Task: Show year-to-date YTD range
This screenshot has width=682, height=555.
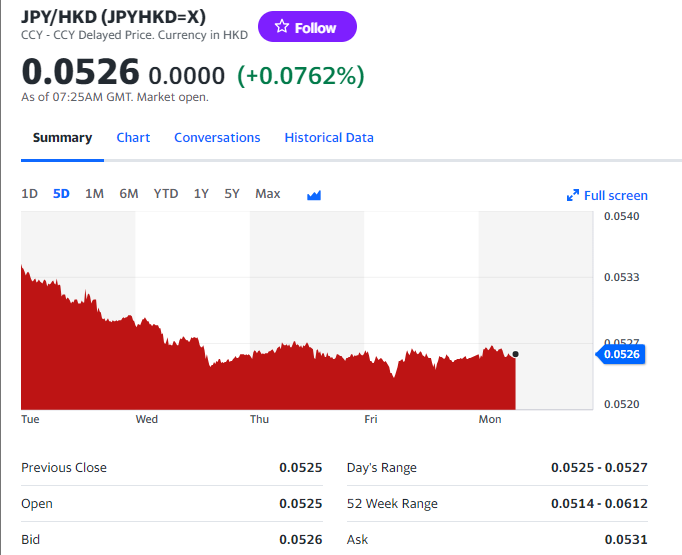Action: pos(166,194)
